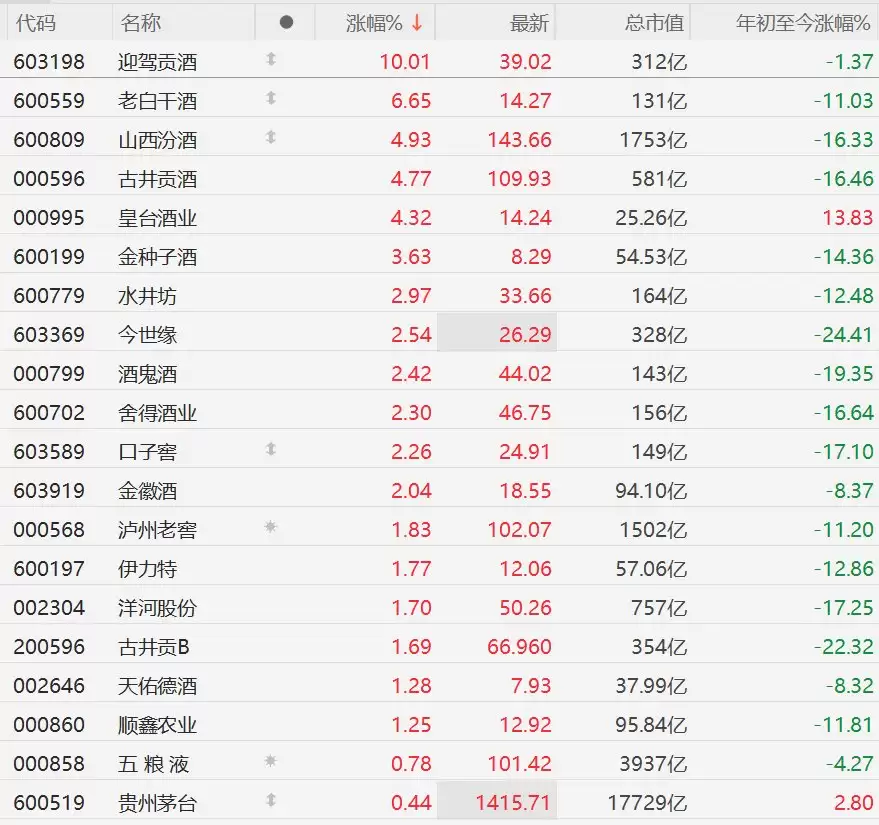Image resolution: width=879 pixels, height=825 pixels.
Task: Open stock 皇台酒业 by its name
Action: click(x=157, y=217)
